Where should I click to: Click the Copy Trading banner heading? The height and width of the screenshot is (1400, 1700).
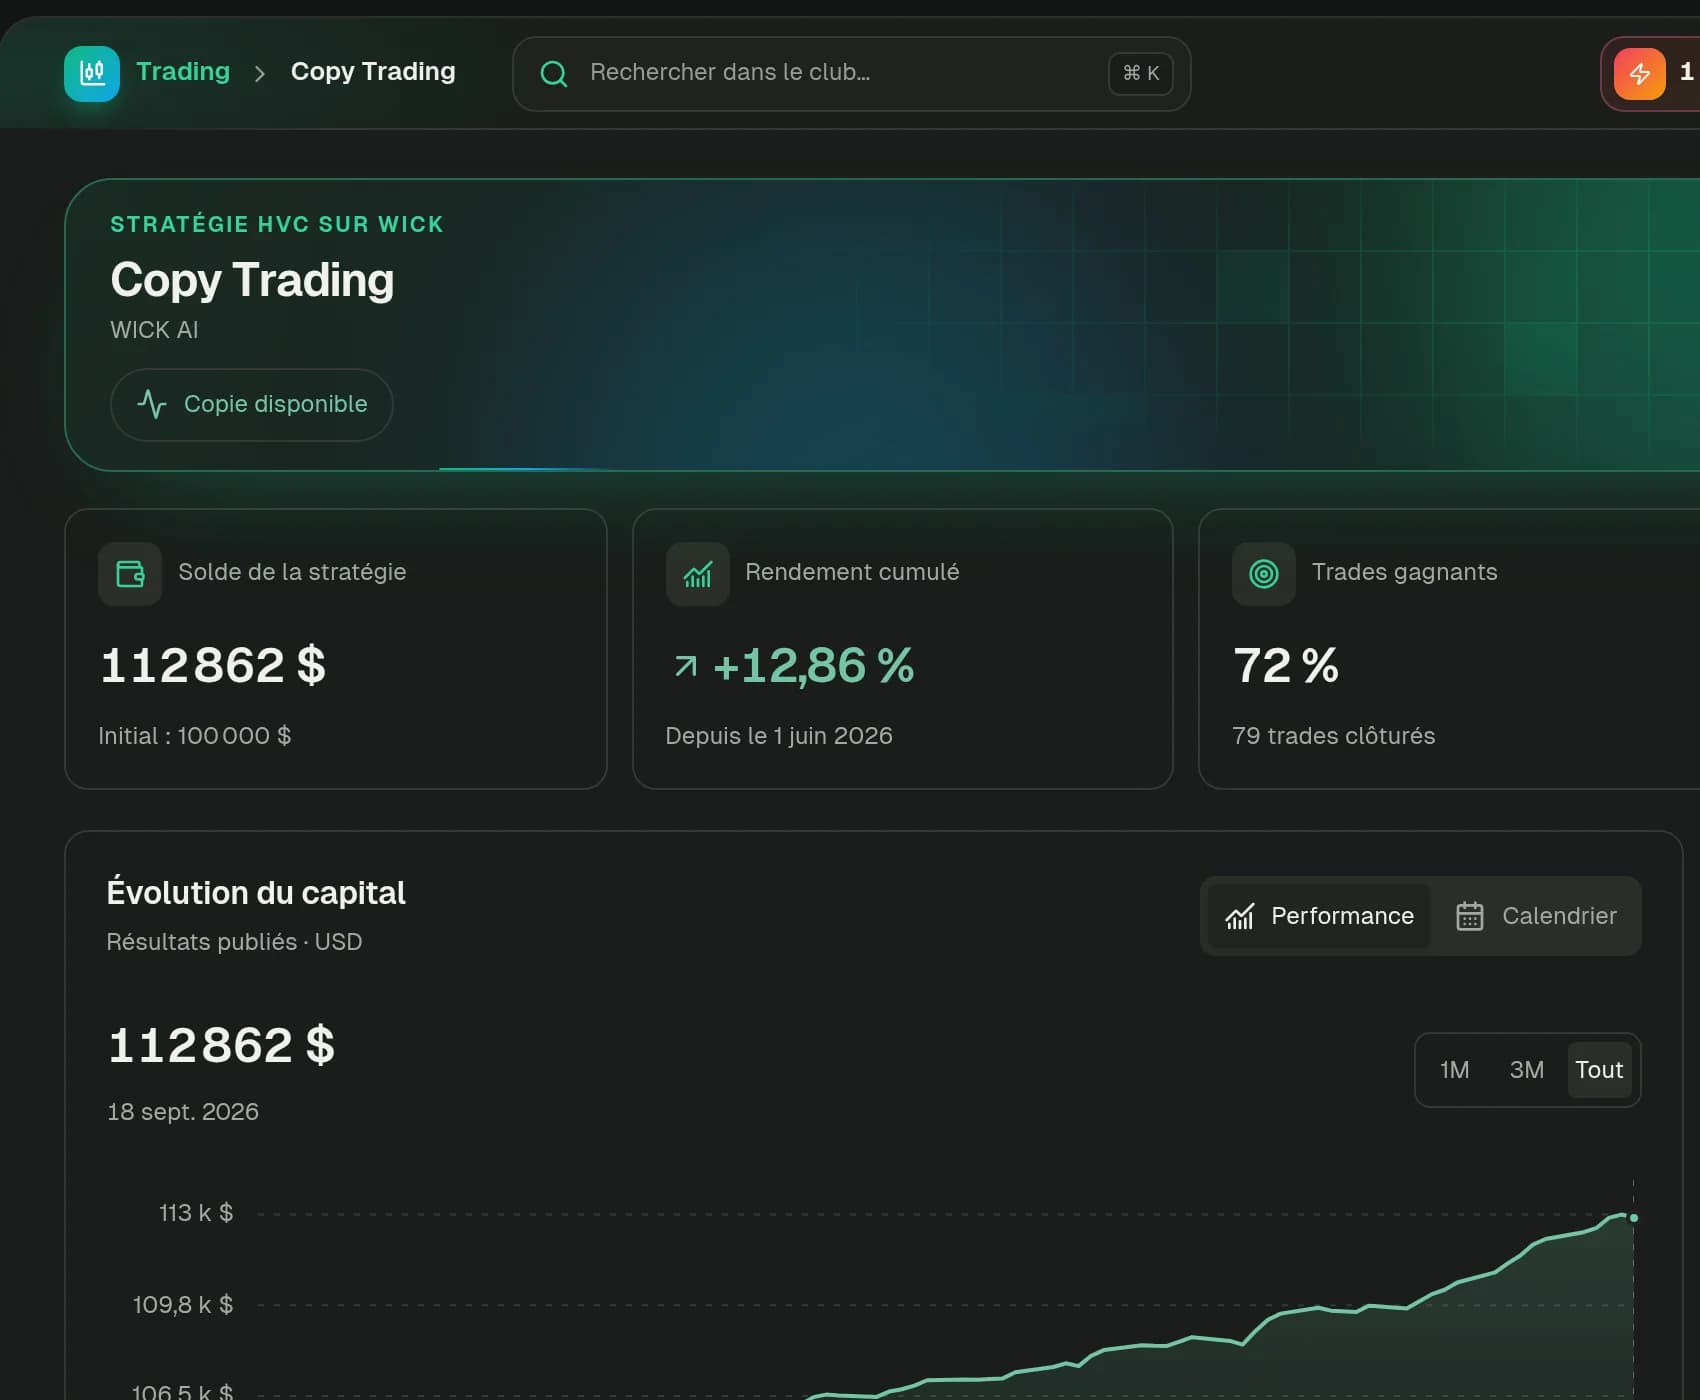click(252, 280)
